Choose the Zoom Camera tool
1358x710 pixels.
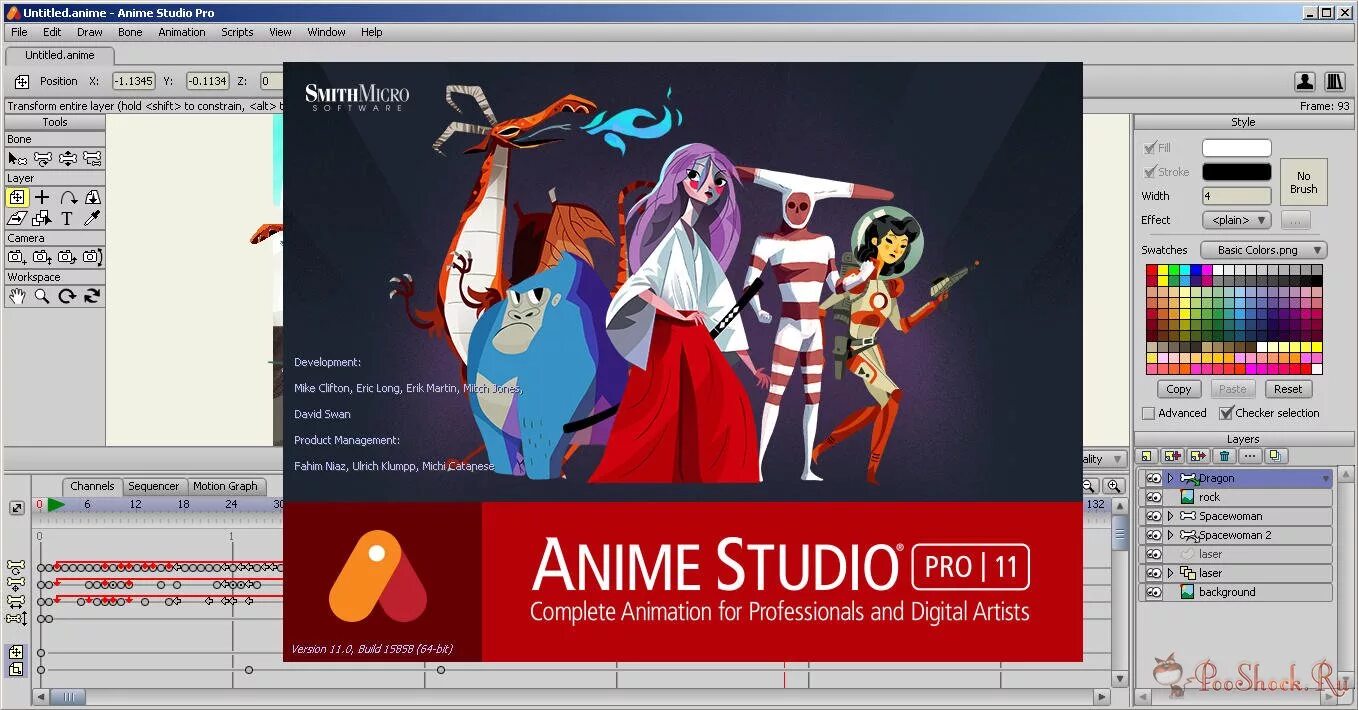[42, 257]
